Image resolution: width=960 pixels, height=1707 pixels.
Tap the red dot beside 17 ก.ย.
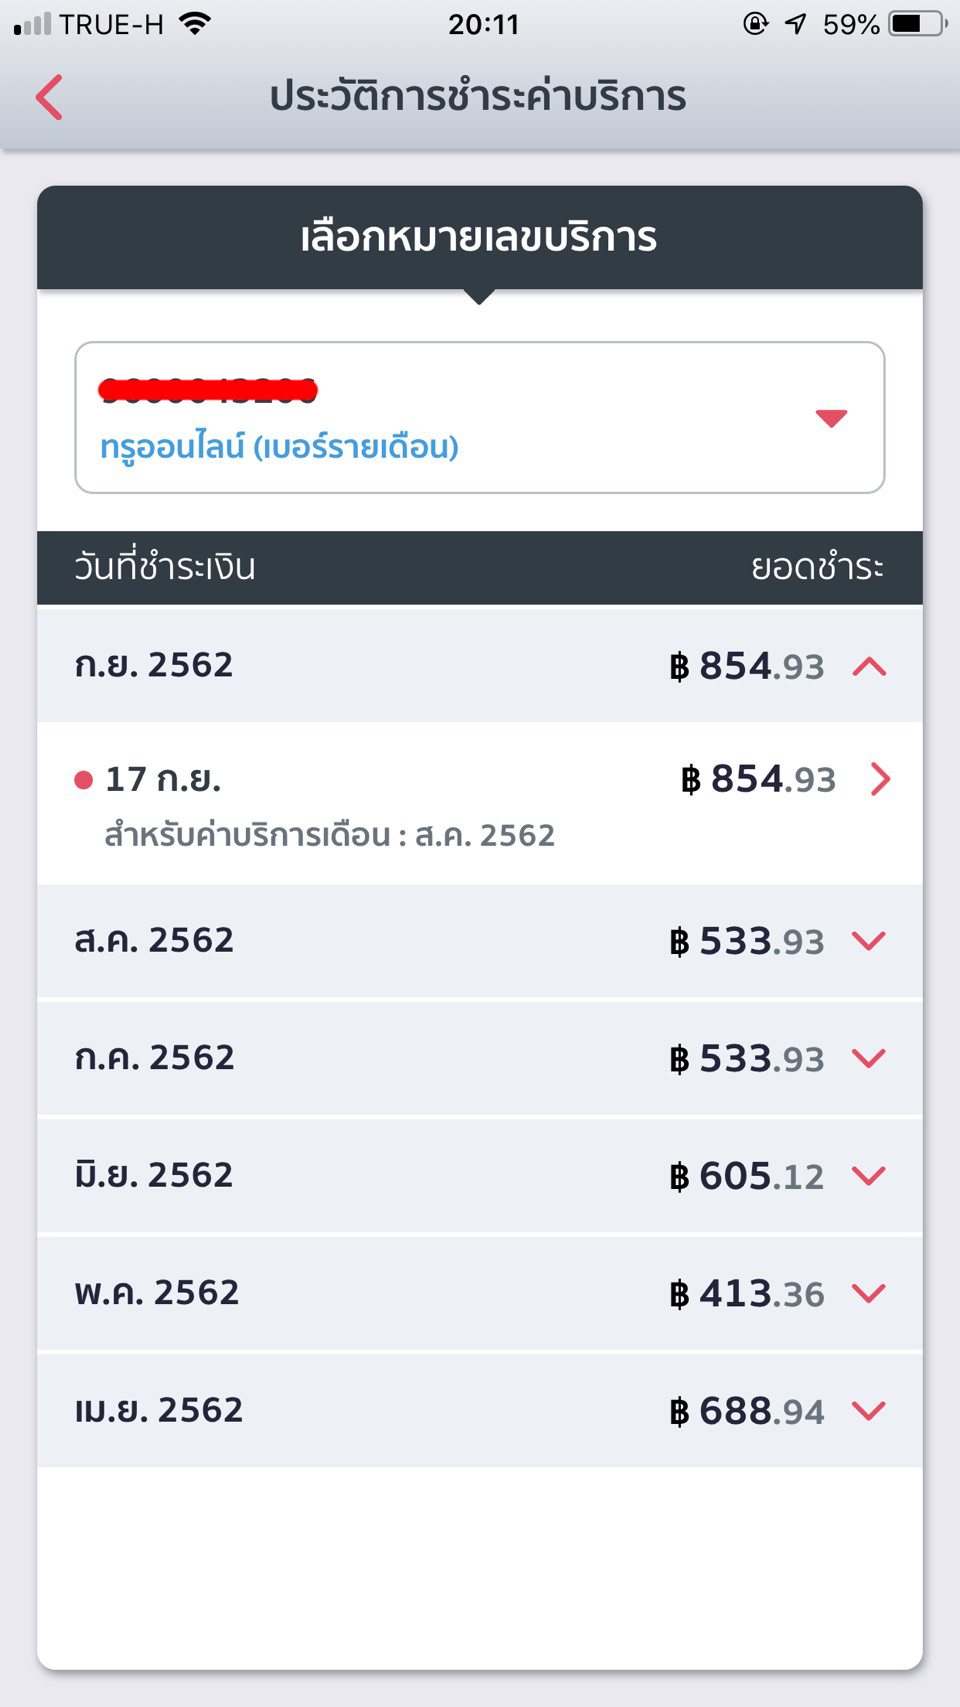84,780
